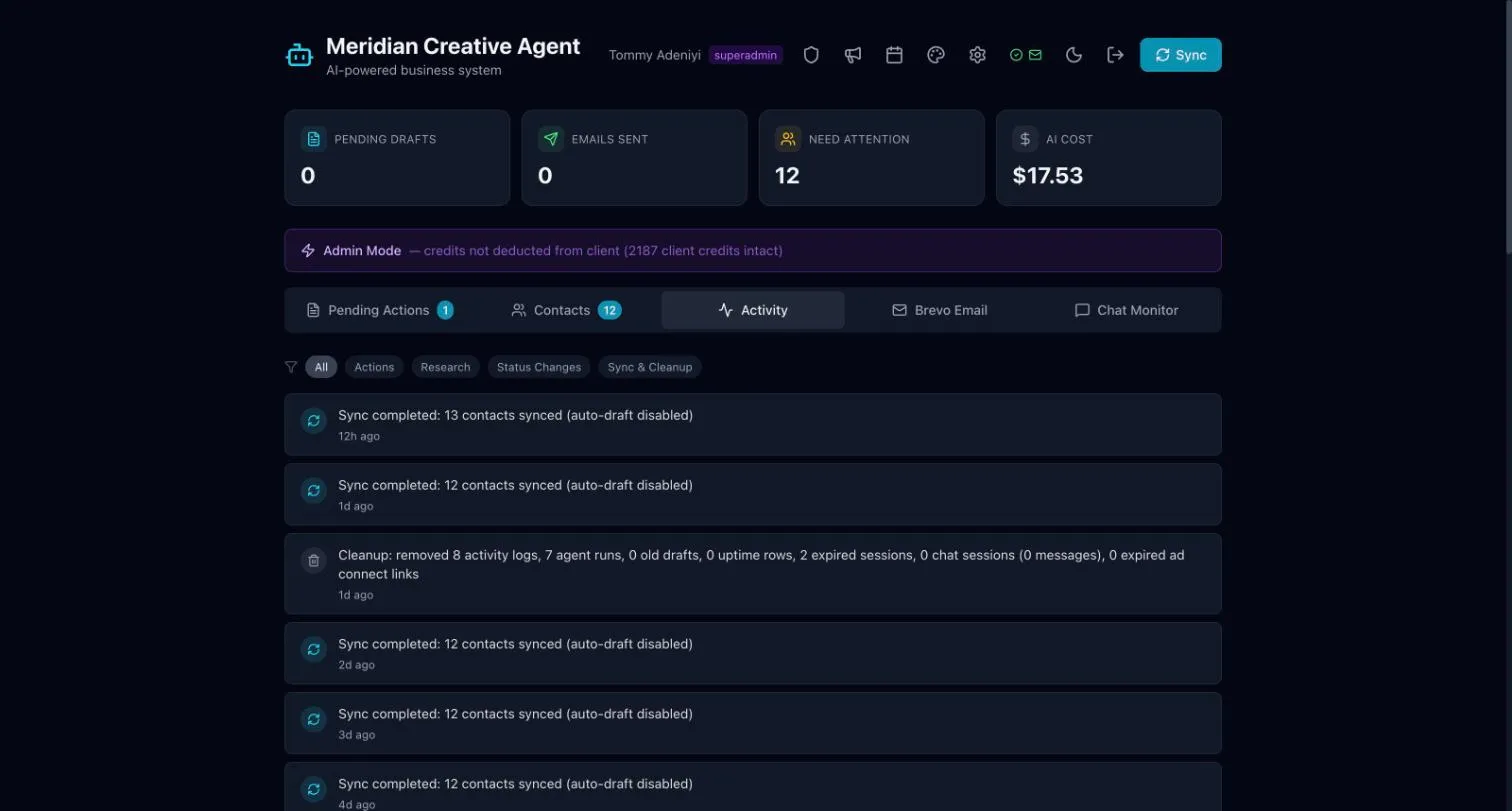Viewport: 1512px width, 811px height.
Task: Open the Brevo Email tab
Action: [x=940, y=310]
